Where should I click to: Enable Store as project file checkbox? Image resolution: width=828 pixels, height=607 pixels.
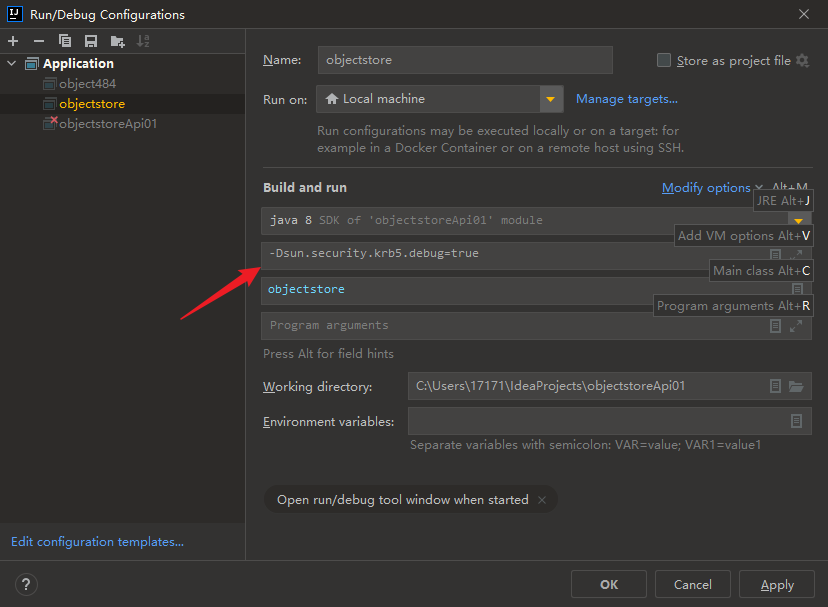click(x=664, y=61)
